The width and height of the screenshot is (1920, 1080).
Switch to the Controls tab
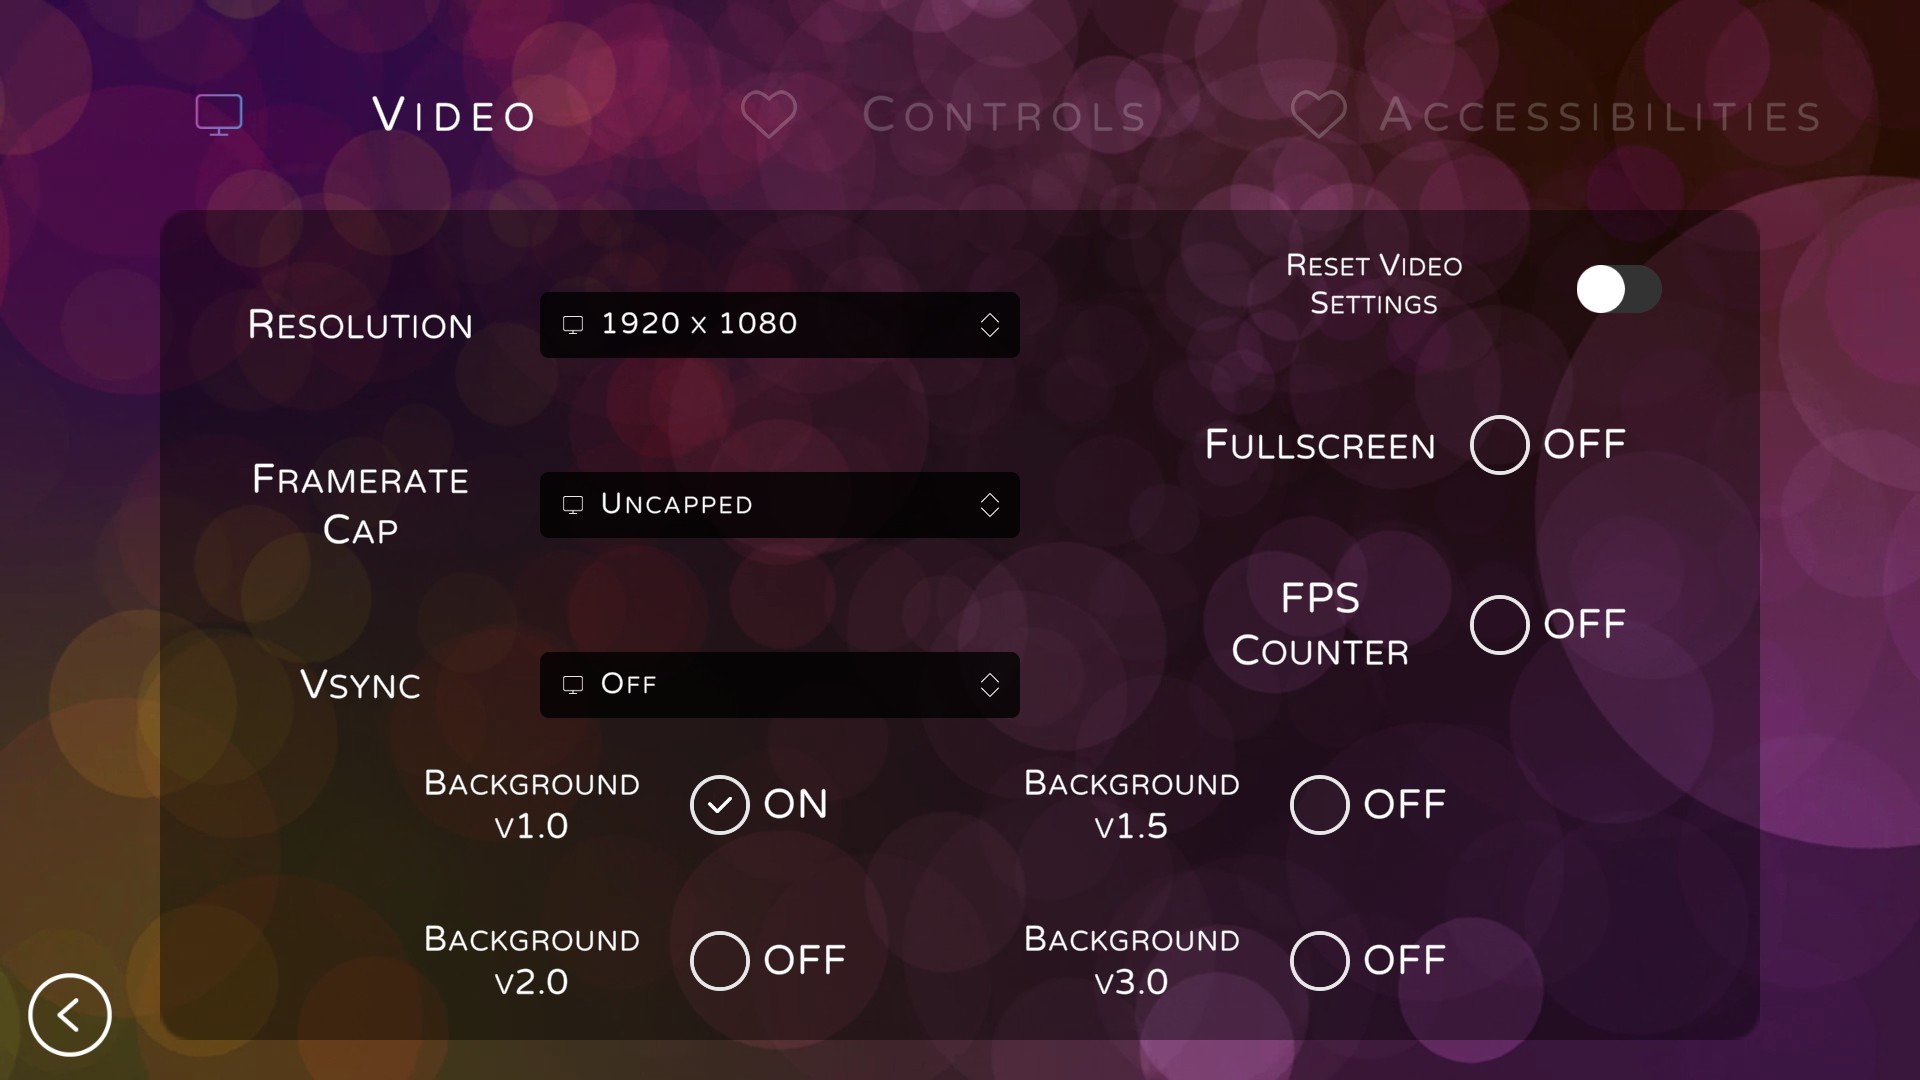point(1006,114)
